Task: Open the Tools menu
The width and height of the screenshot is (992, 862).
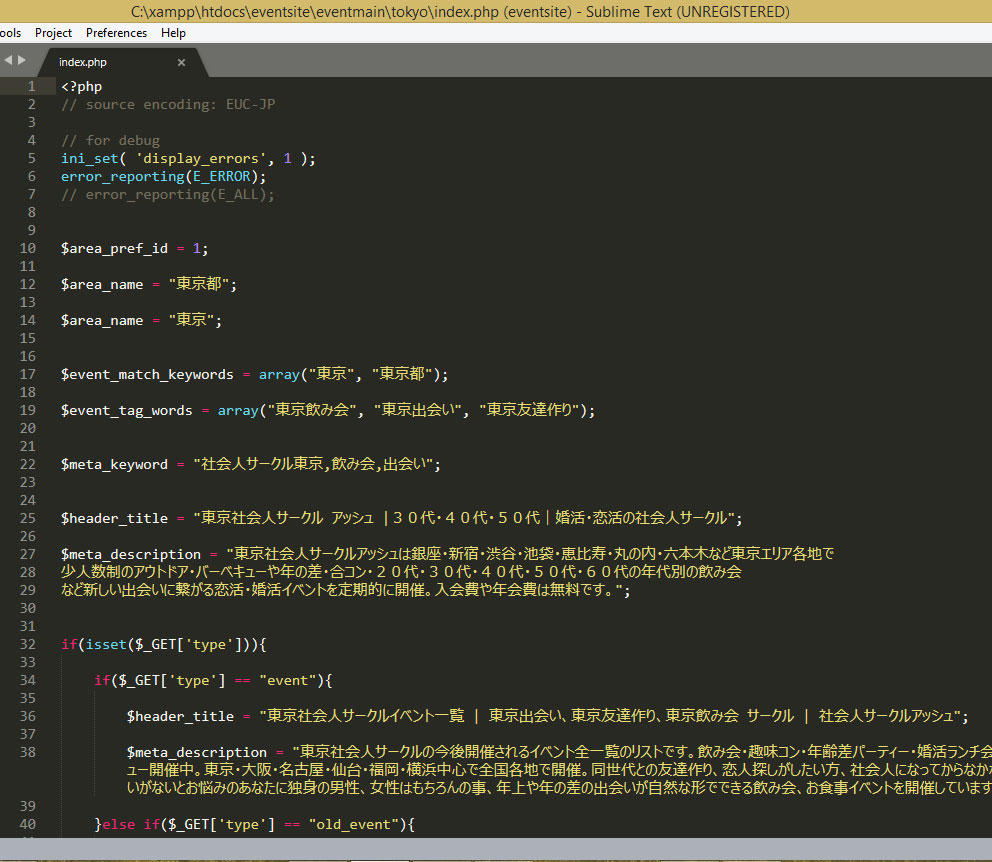Action: tap(10, 32)
